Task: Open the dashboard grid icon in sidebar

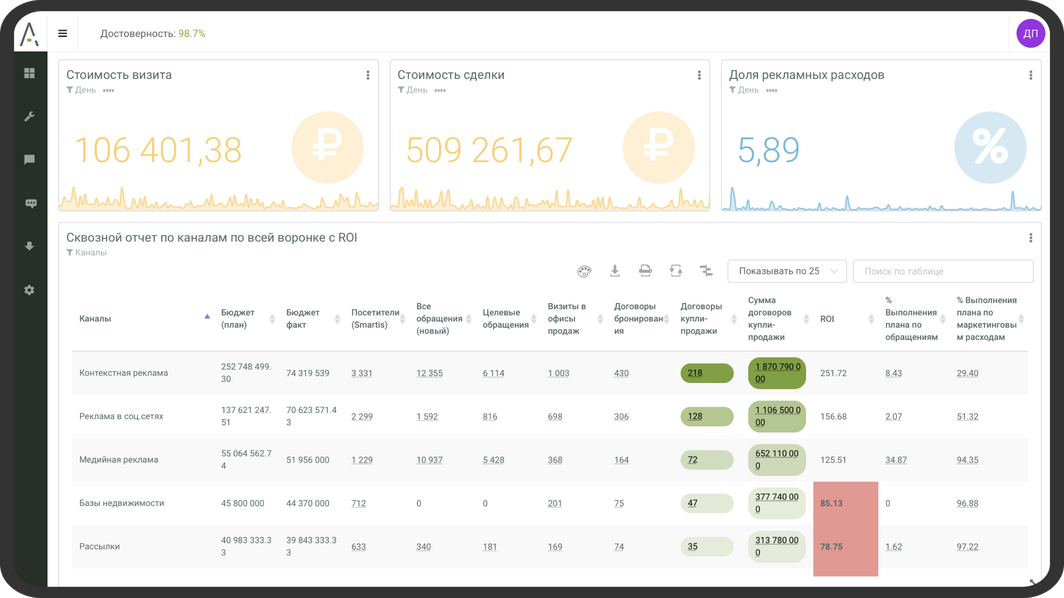Action: pyautogui.click(x=29, y=73)
